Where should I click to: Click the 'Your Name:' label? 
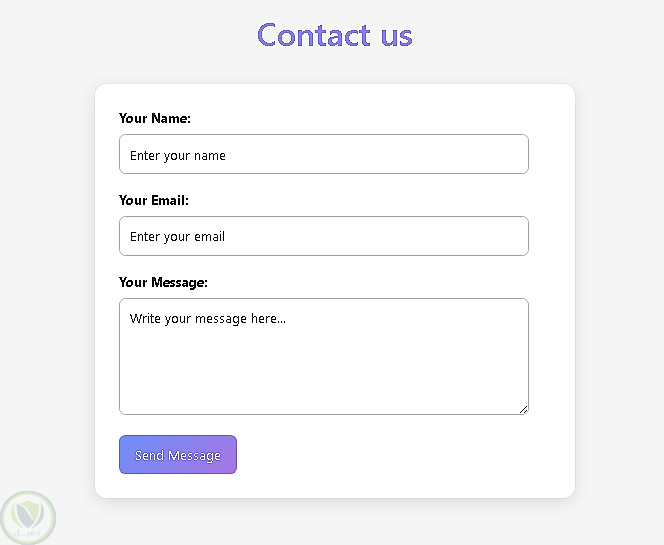pos(154,118)
